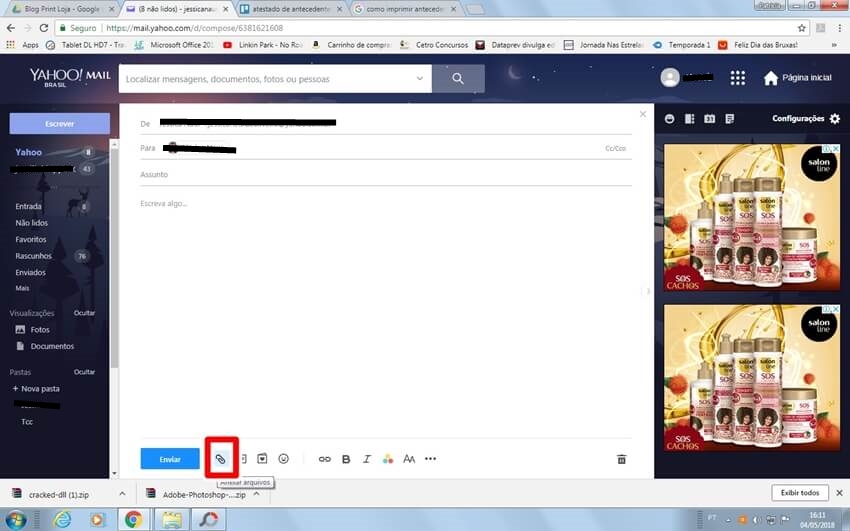Open the Yahoo apps grid
The image size is (850, 531).
738,78
